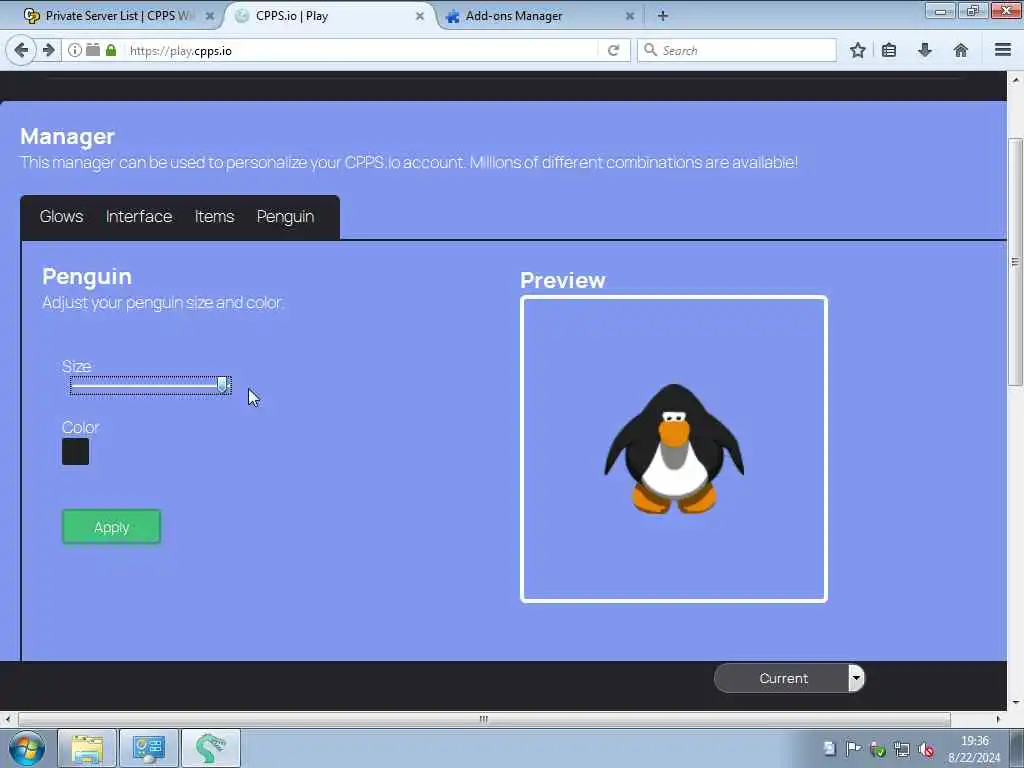The image size is (1024, 768).
Task: Open the Firefox hamburger menu
Action: pyautogui.click(x=1003, y=50)
